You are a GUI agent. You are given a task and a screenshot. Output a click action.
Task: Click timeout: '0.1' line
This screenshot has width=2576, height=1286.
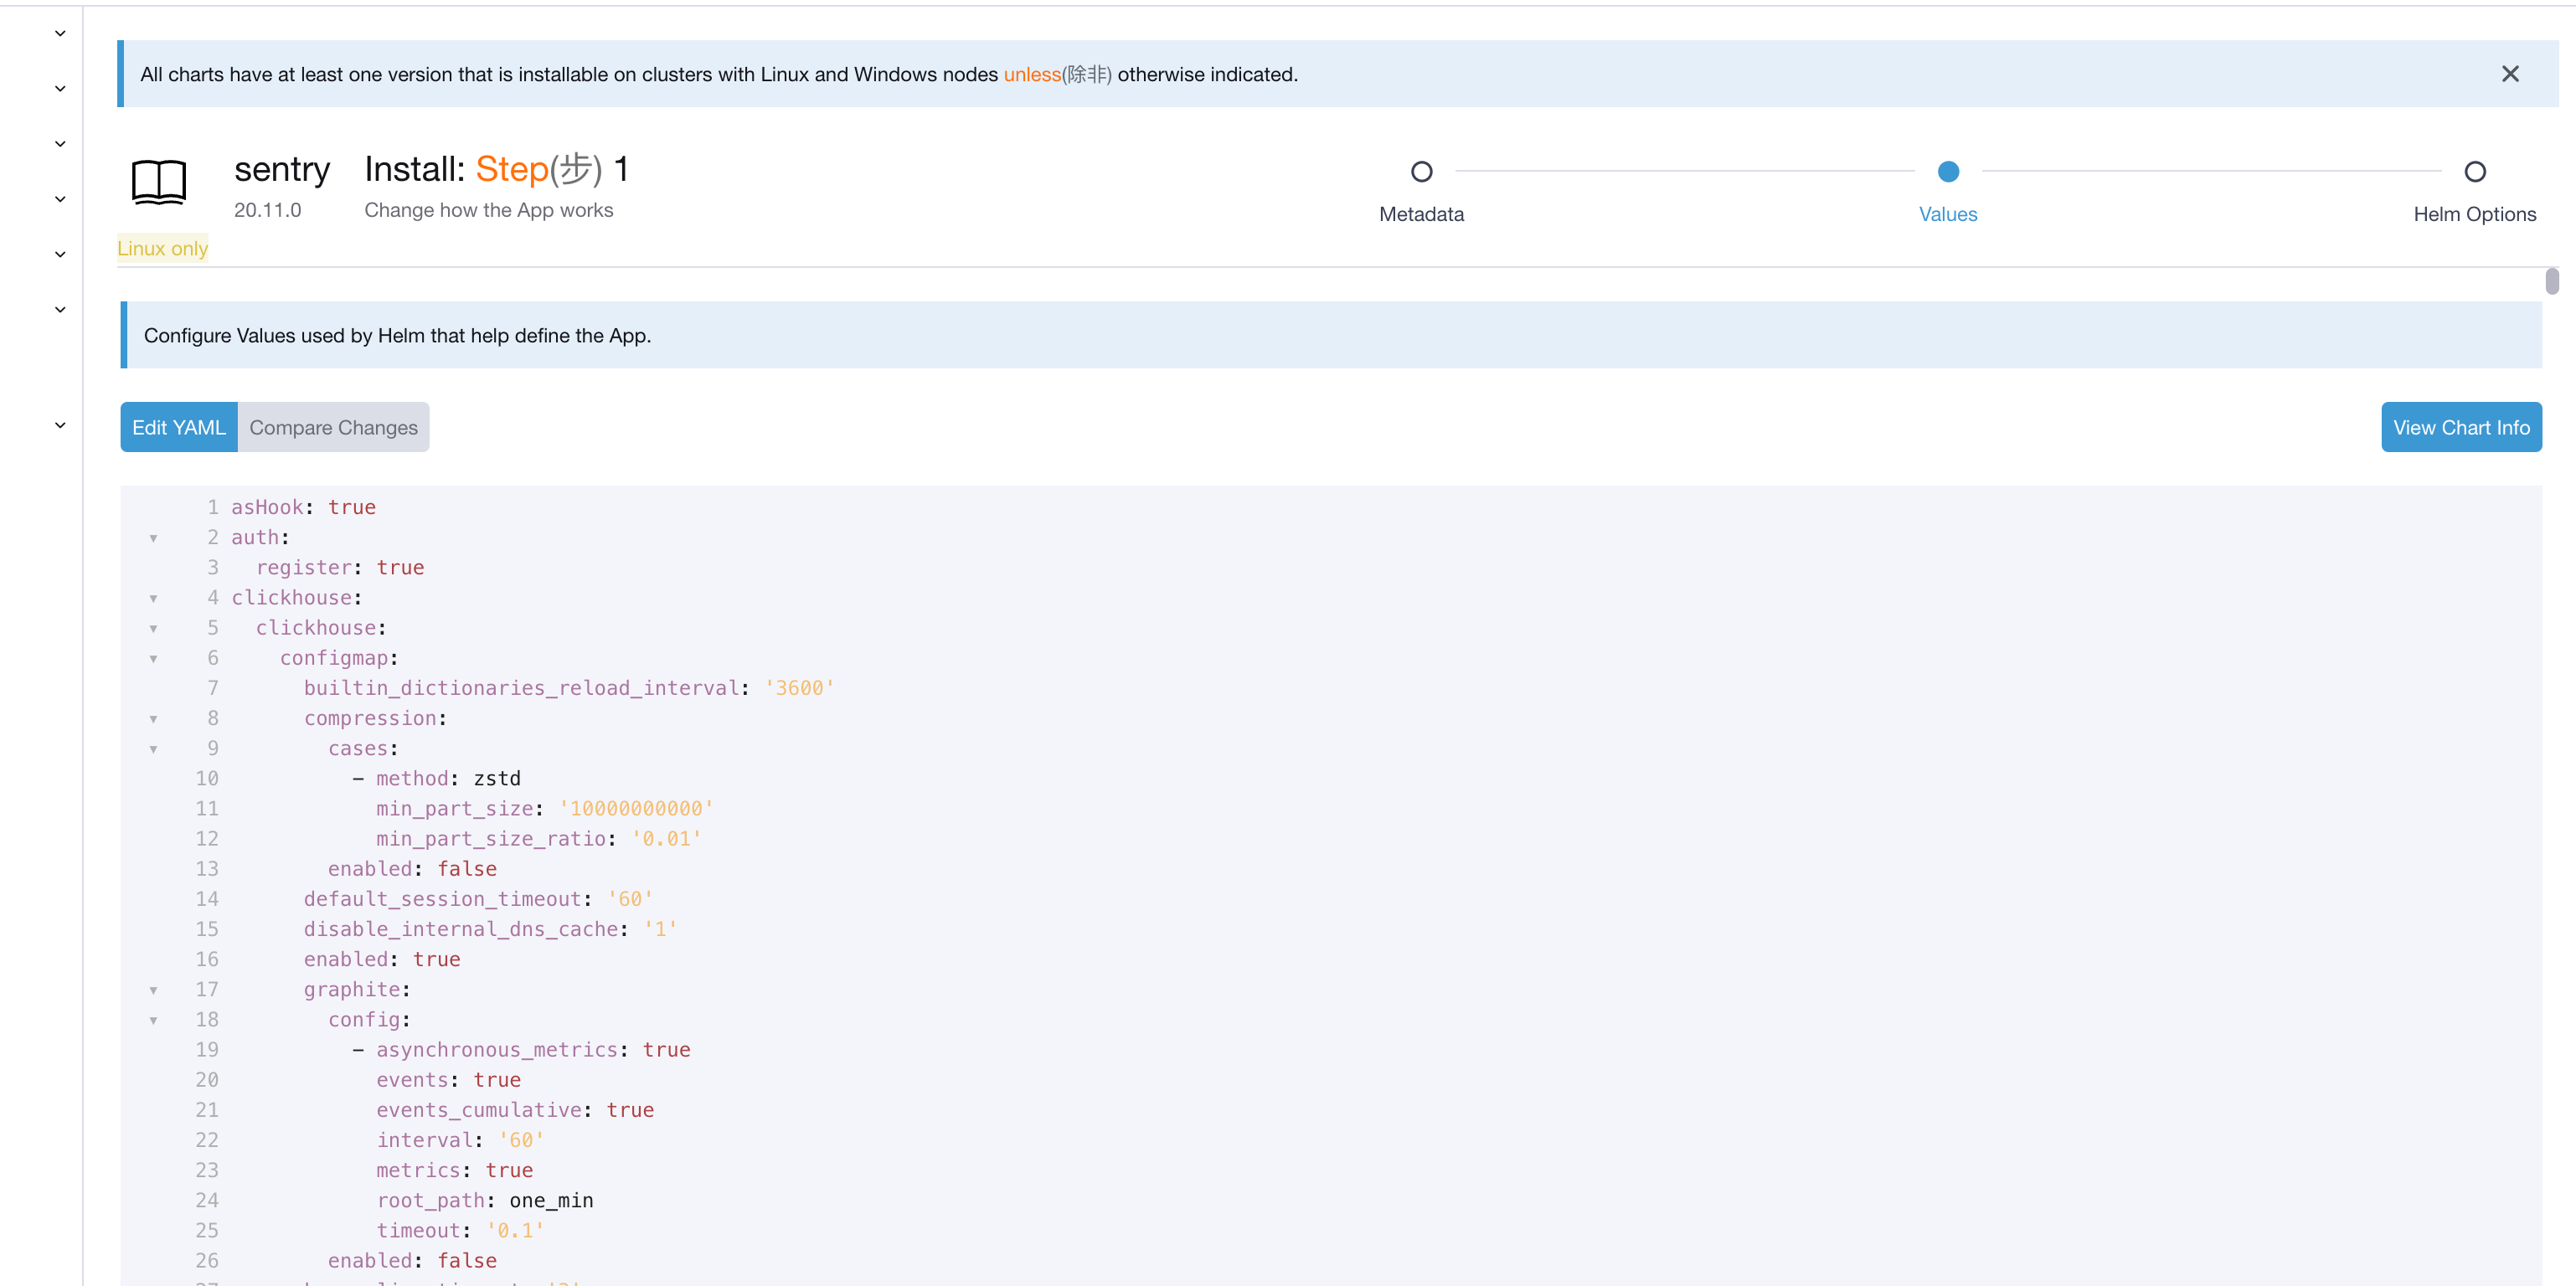click(x=460, y=1230)
